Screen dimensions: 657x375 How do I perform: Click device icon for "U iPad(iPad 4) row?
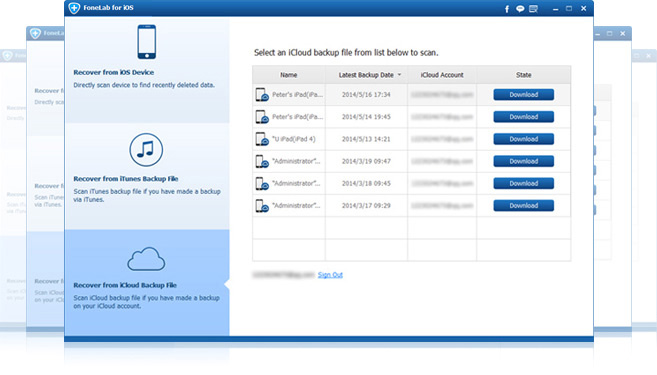(262, 139)
